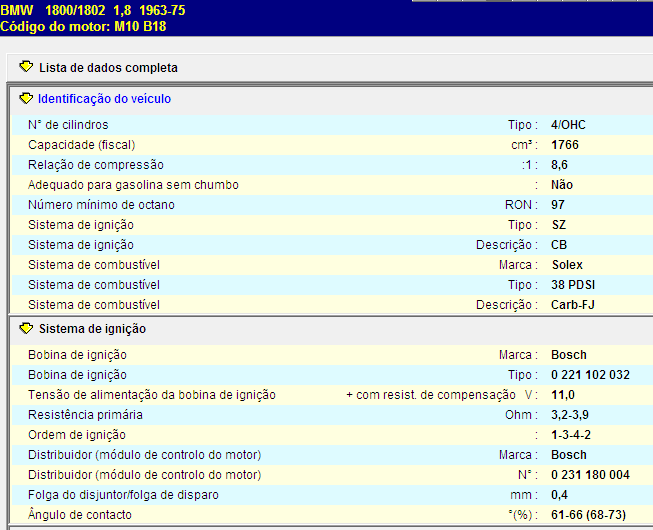Image resolution: width=653 pixels, height=530 pixels.
Task: Click the Código do motor: M10 B18 text
Action: [x=83, y=26]
